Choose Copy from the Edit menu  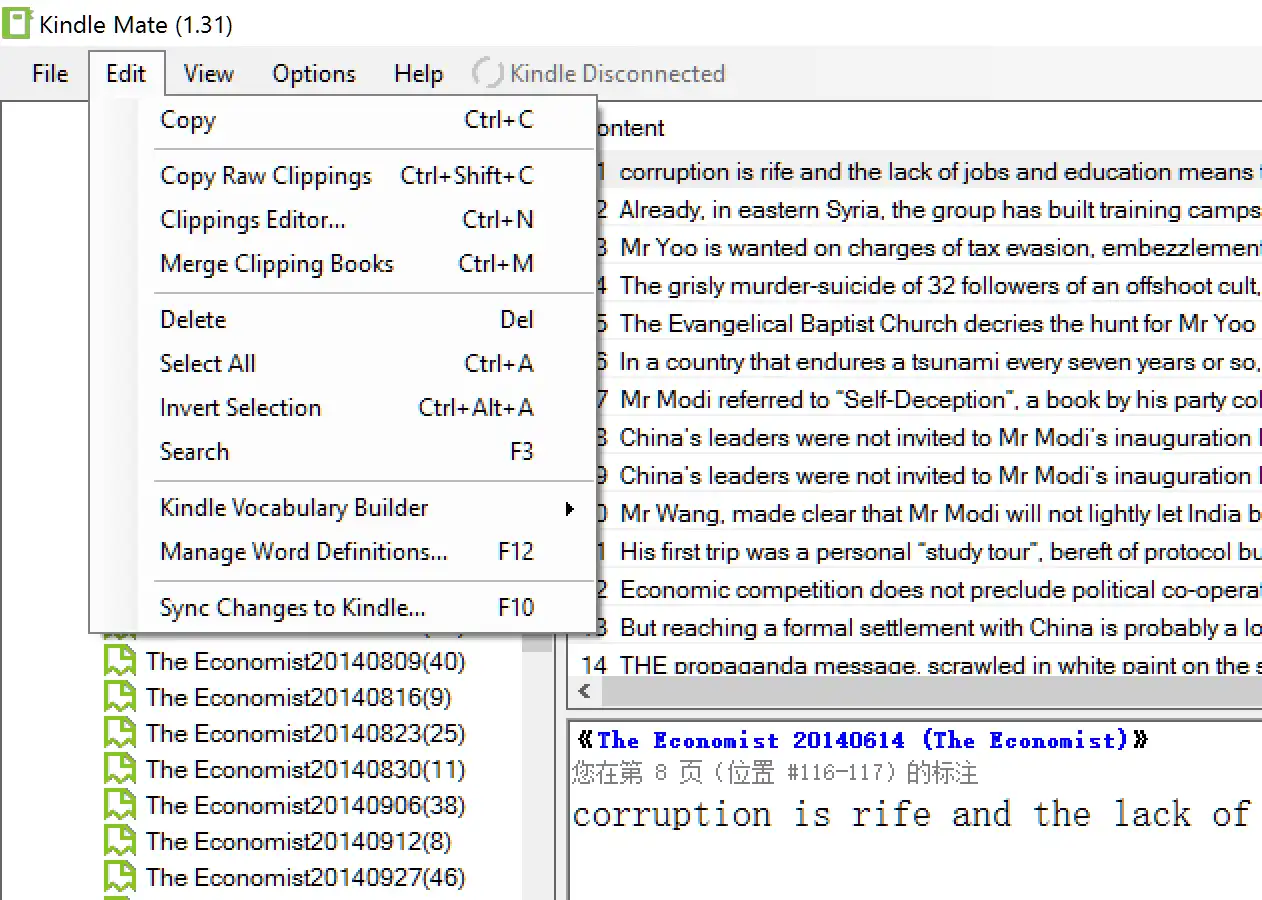(347, 120)
